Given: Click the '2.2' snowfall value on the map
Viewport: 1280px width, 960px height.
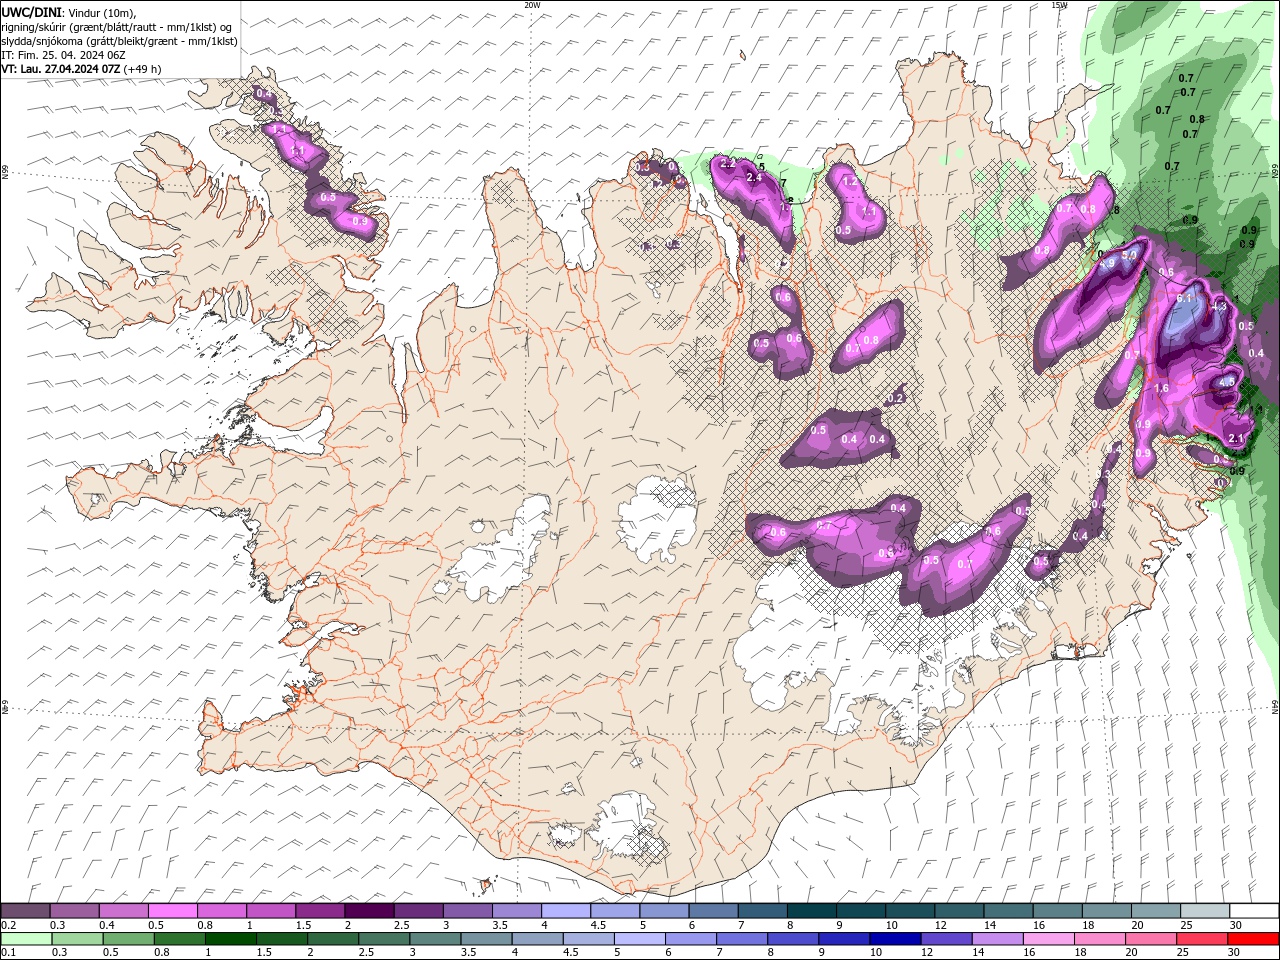Looking at the screenshot, I should pyautogui.click(x=728, y=163).
